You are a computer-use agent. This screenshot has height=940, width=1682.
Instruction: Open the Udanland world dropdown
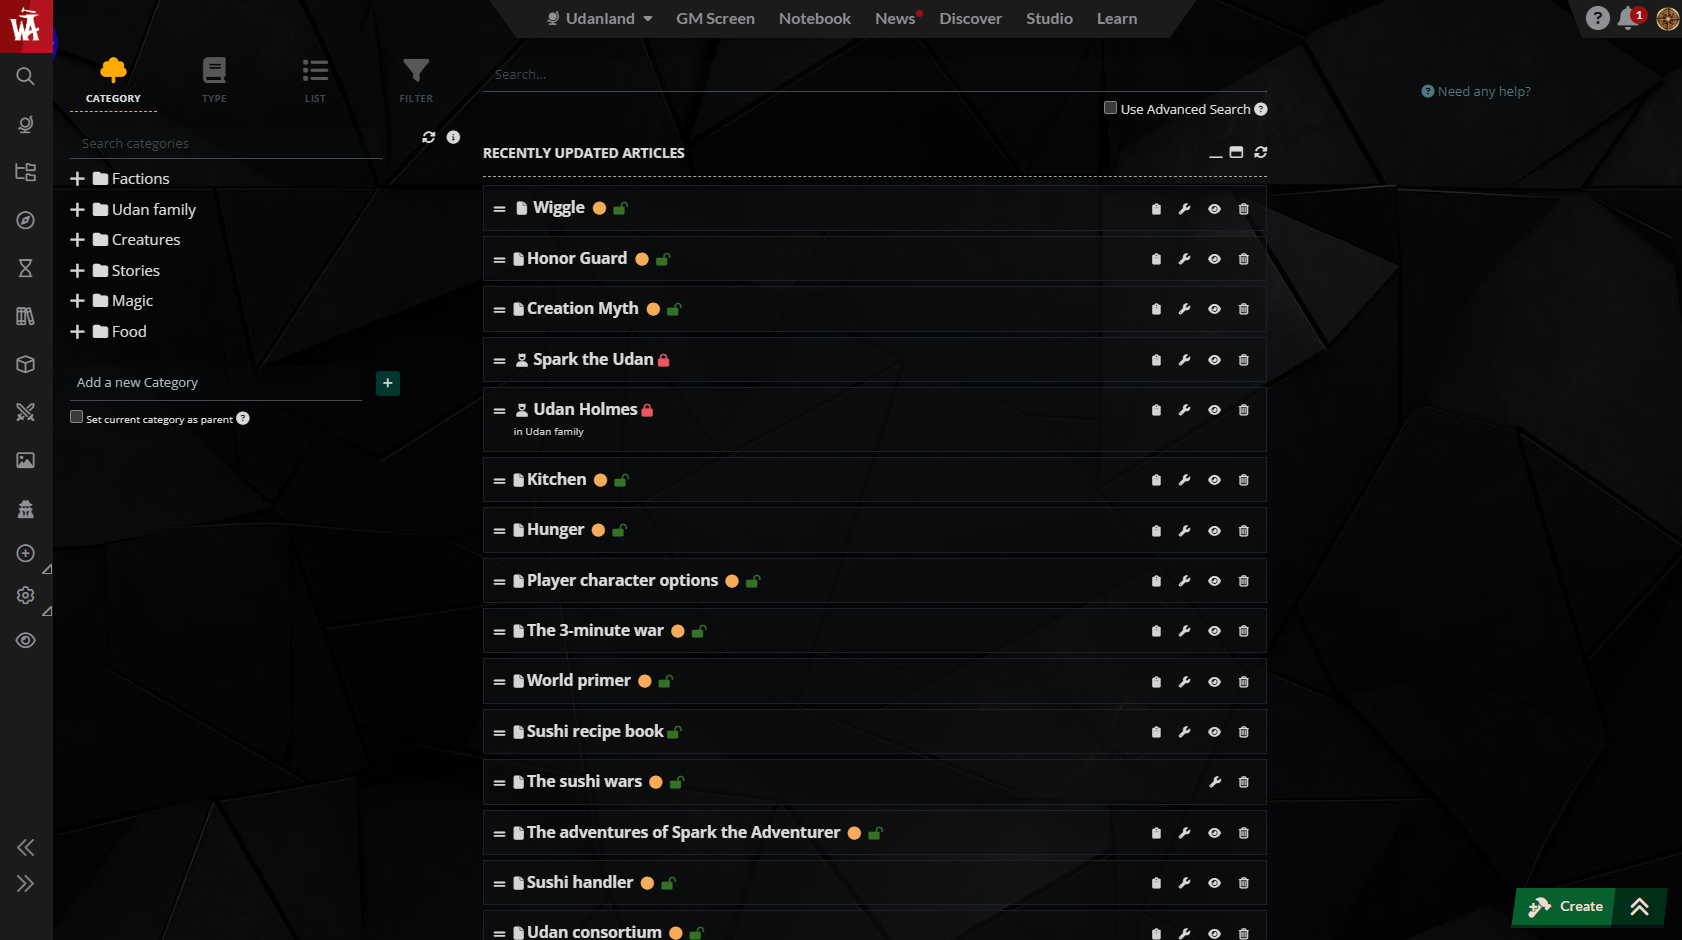[600, 18]
